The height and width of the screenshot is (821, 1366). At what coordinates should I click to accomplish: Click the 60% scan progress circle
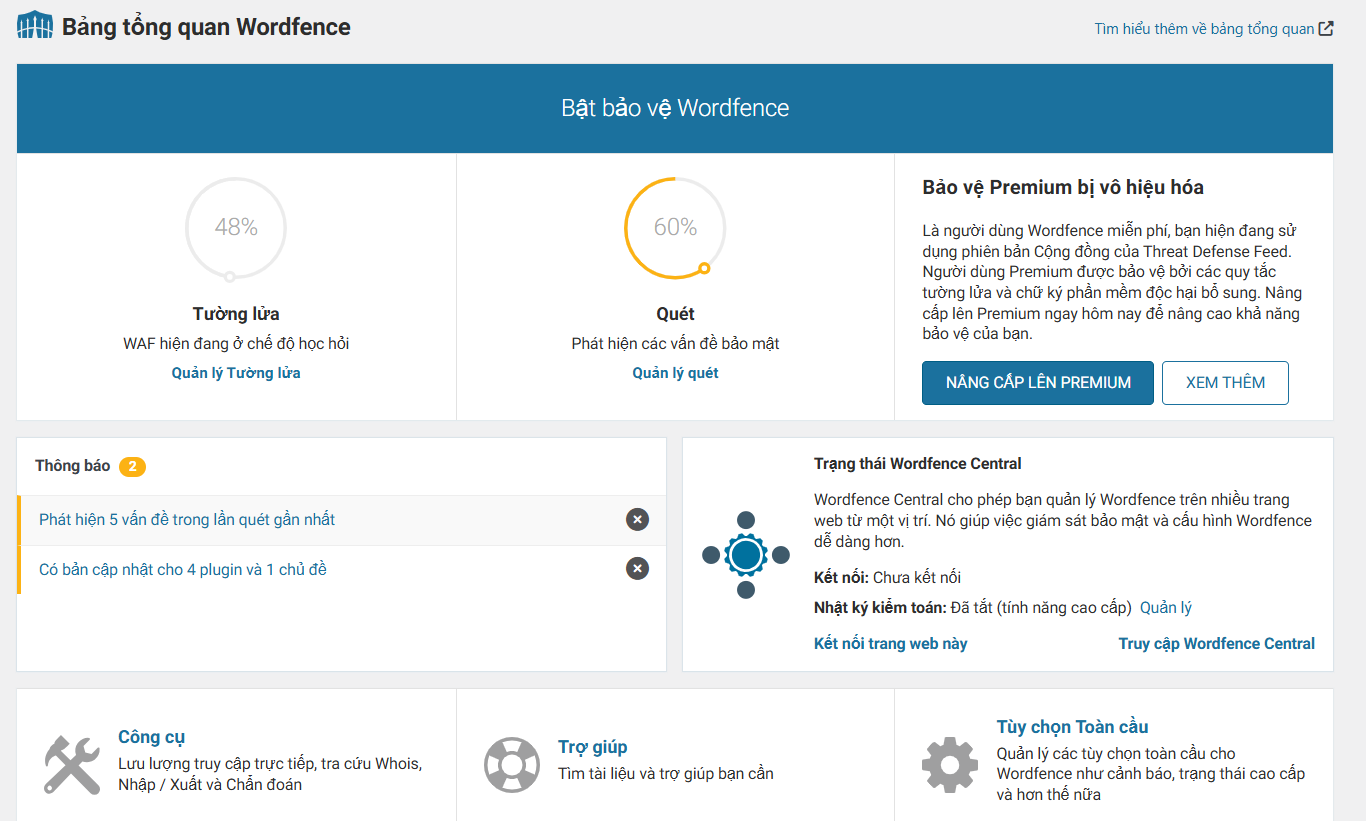[x=675, y=228]
